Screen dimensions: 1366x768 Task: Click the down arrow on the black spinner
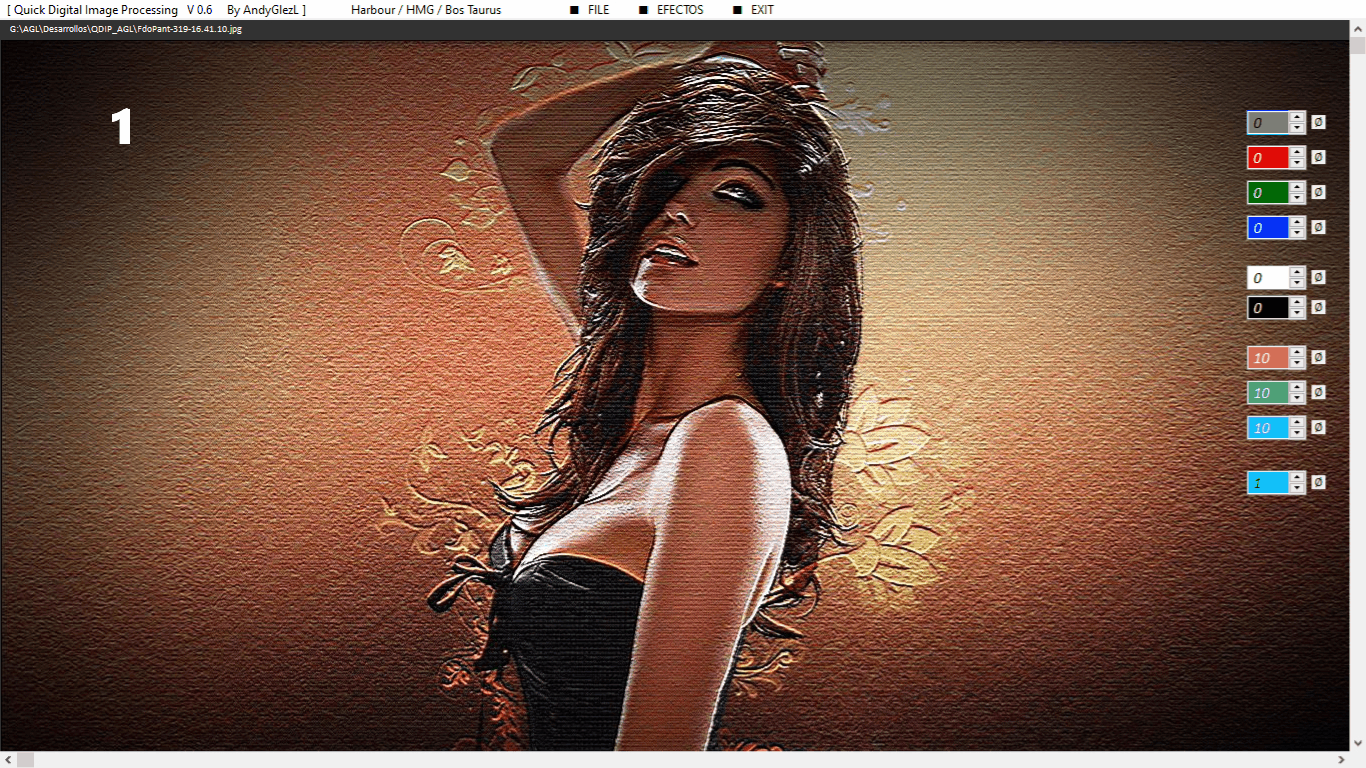[1297, 313]
